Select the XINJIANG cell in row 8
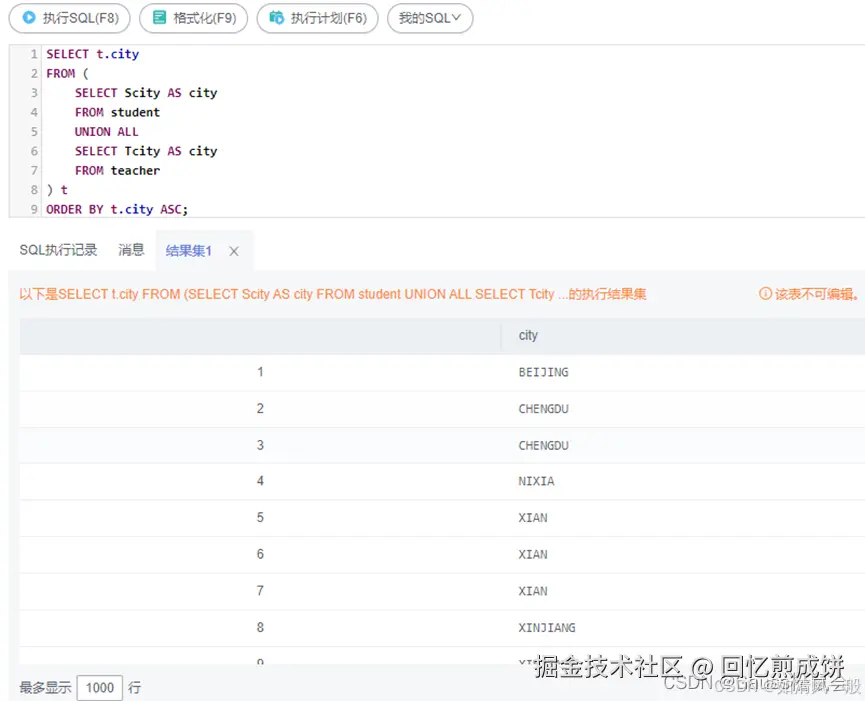 pos(547,628)
